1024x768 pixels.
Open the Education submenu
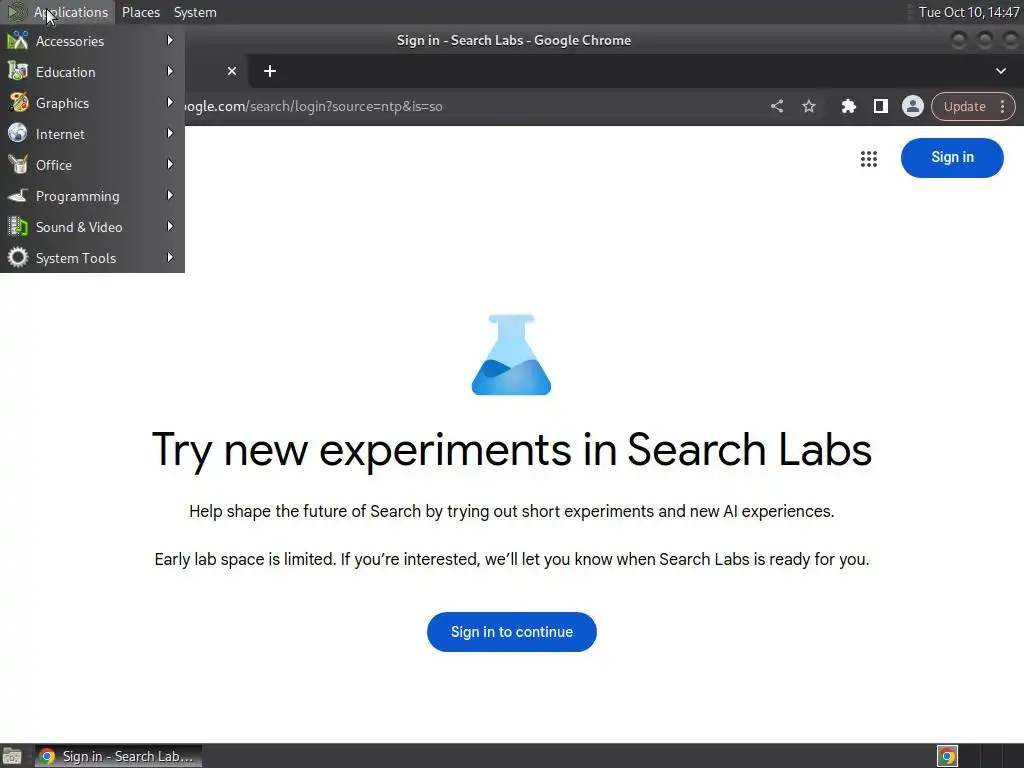point(92,72)
